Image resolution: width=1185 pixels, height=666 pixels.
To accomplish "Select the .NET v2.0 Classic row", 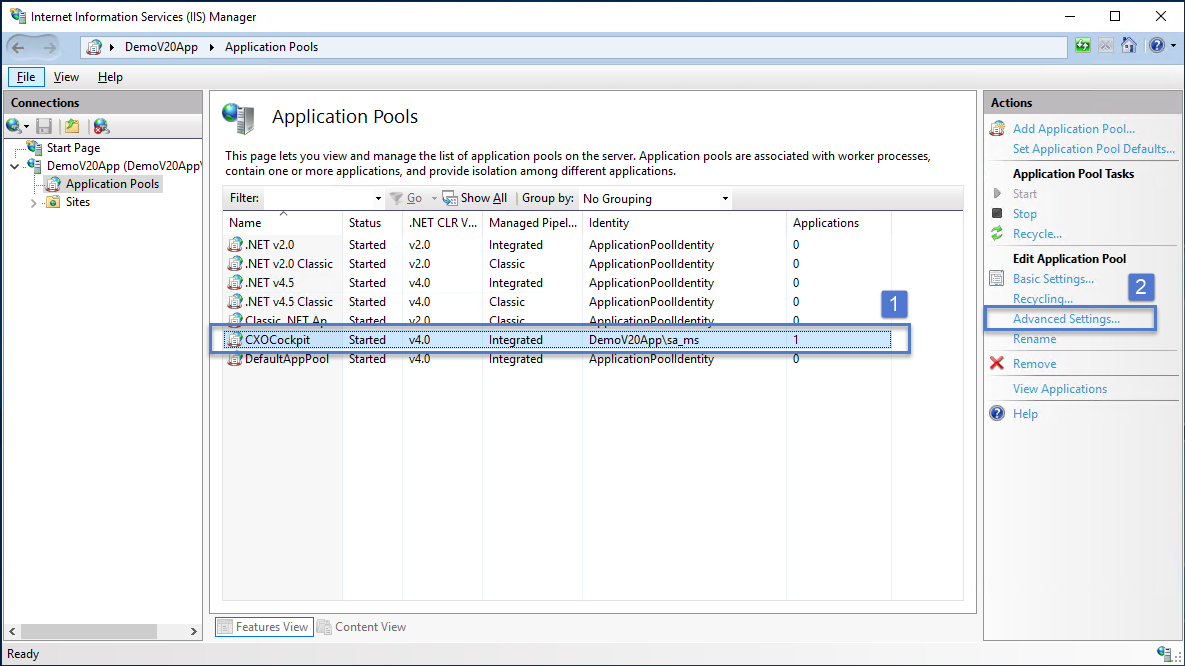I will tap(558, 264).
